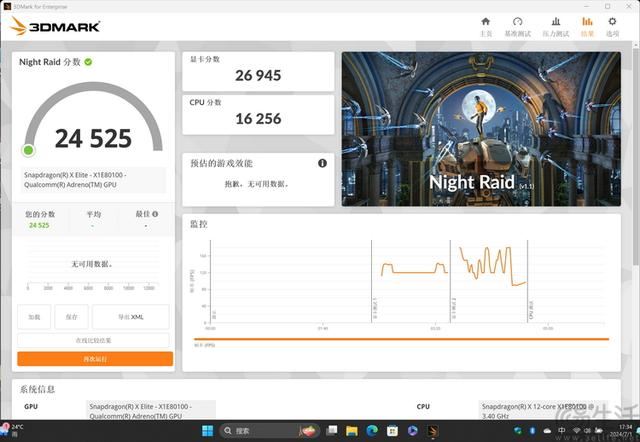The height and width of the screenshot is (442, 640).
Task: Click the taskbar search box
Action: coord(250,431)
